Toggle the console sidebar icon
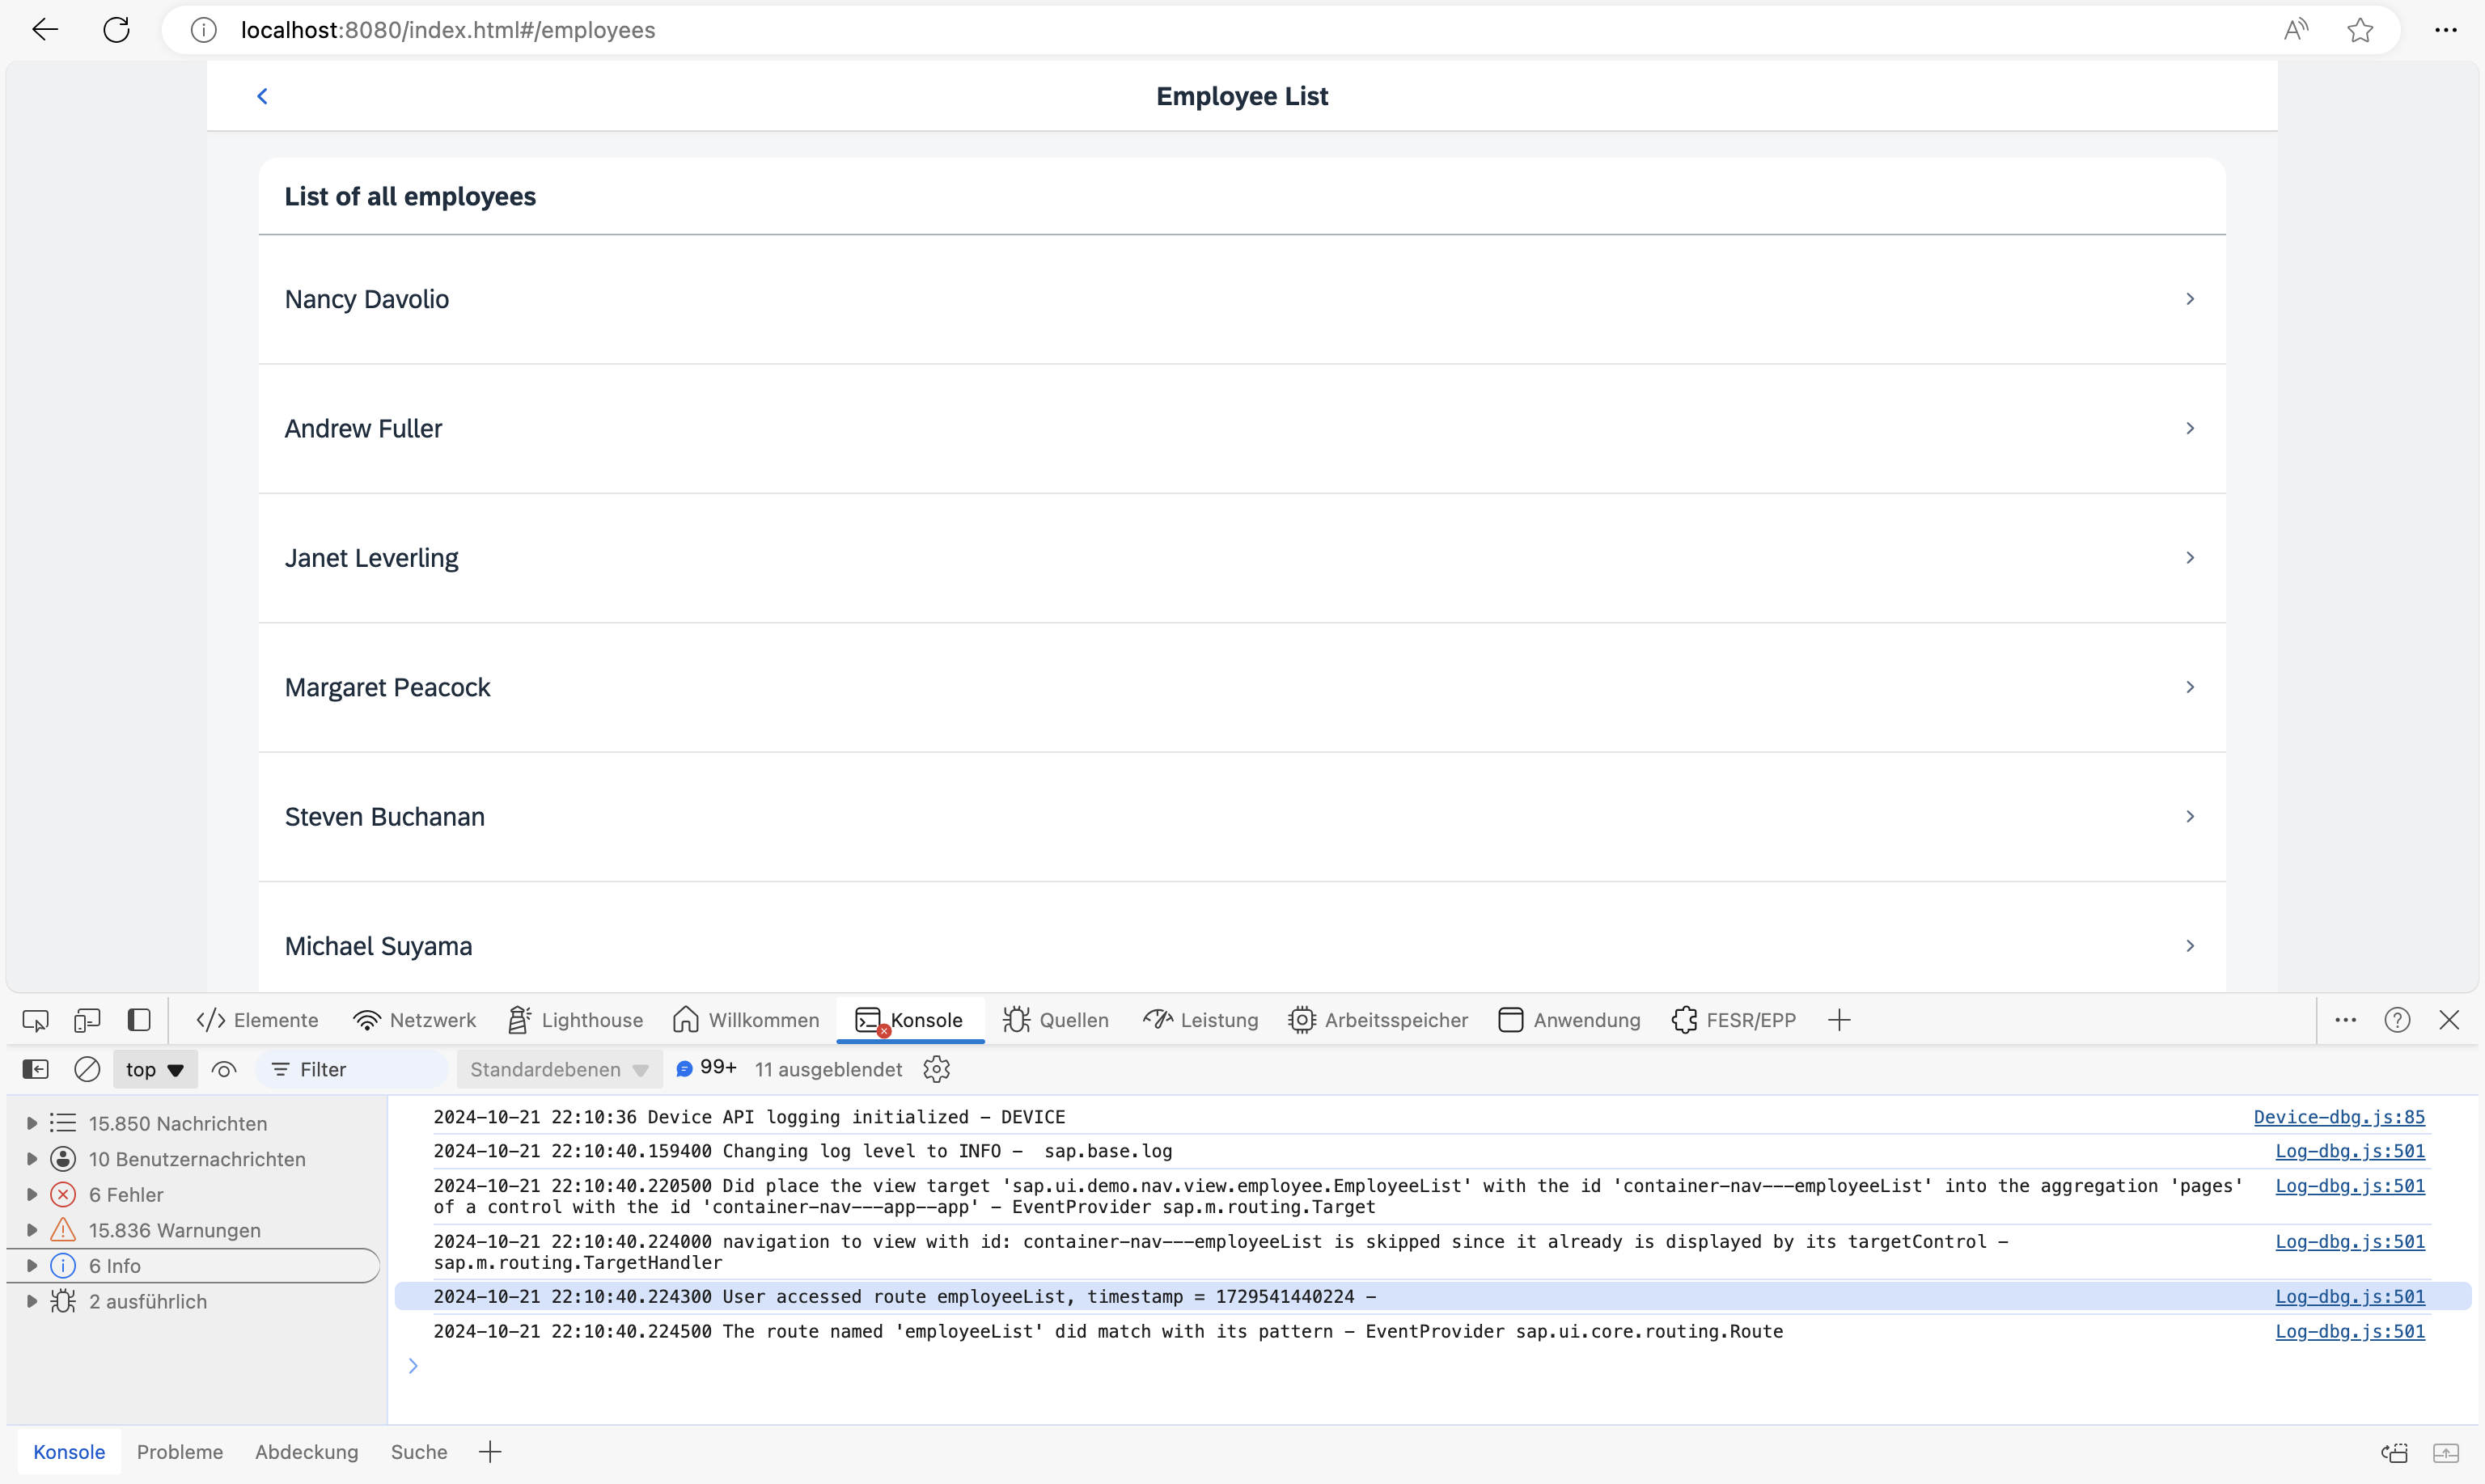The height and width of the screenshot is (1484, 2485). point(35,1069)
